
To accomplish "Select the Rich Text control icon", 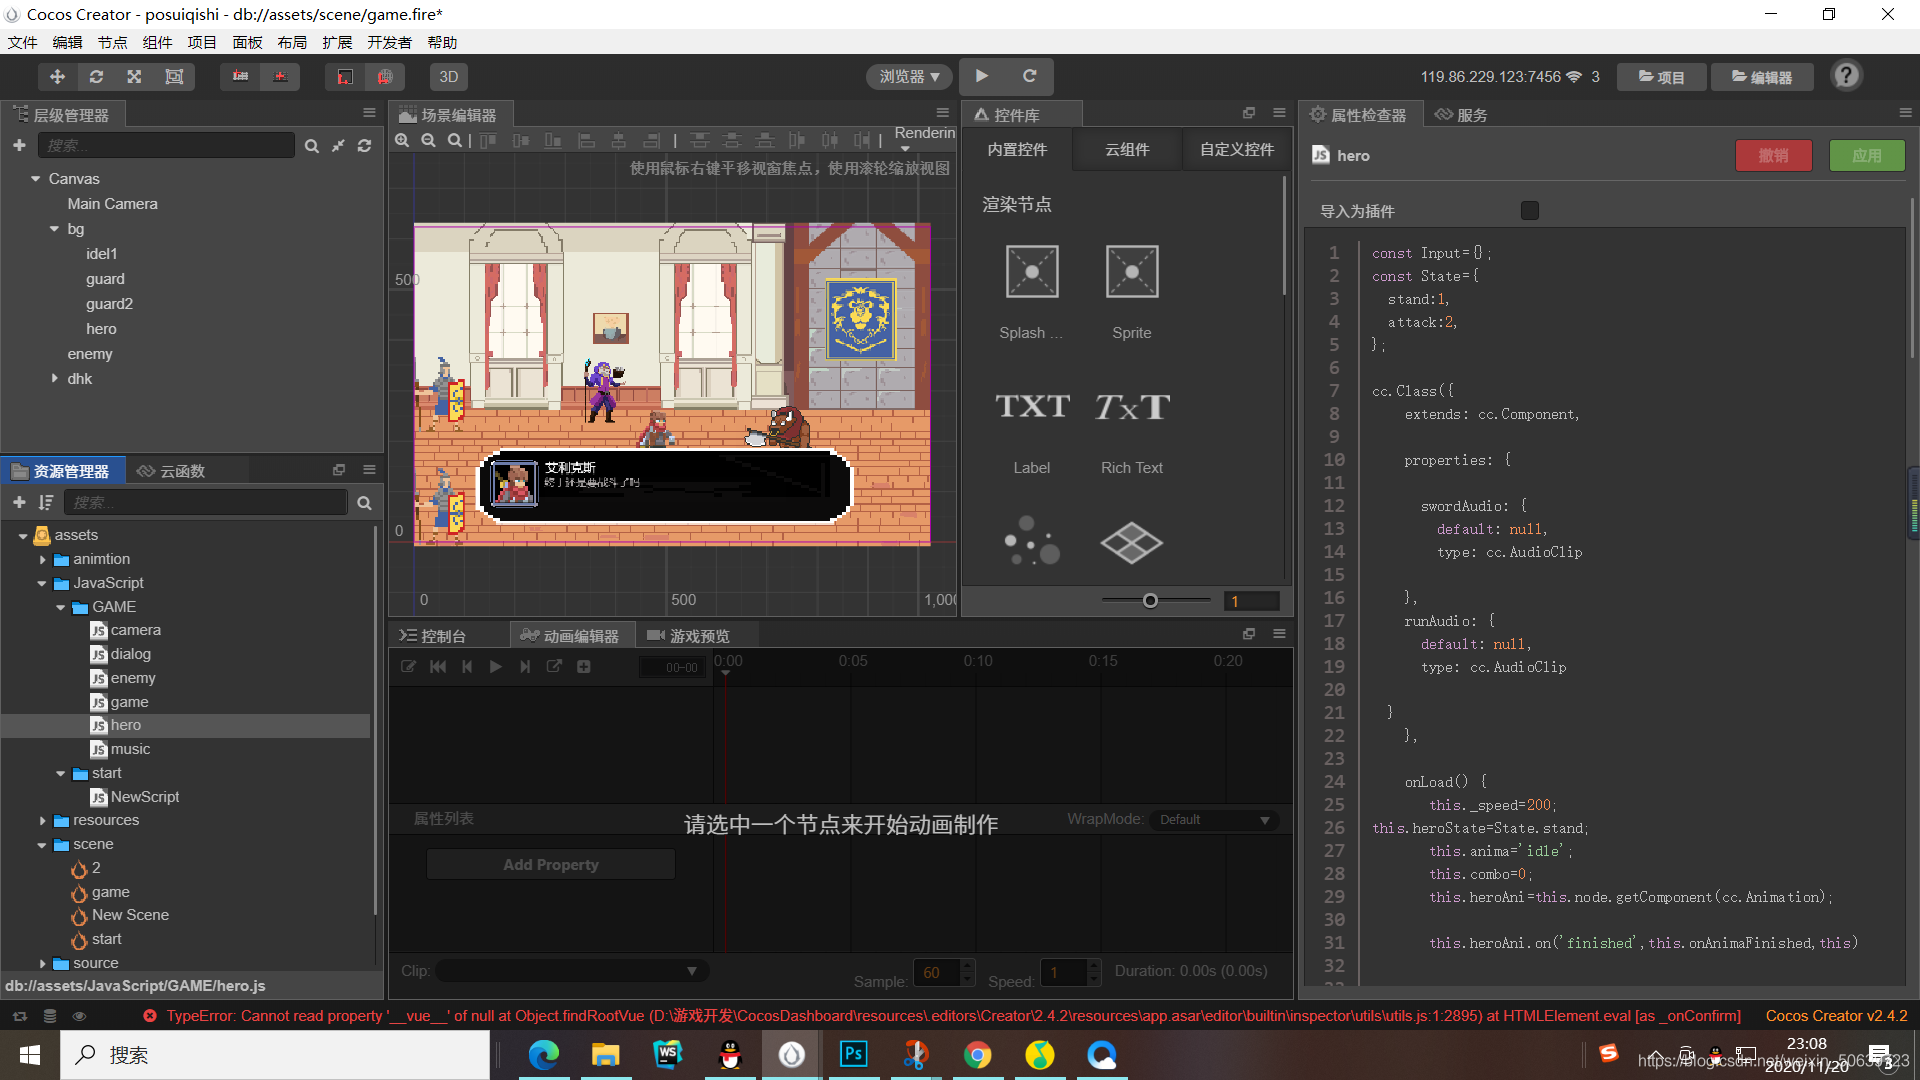I will (1132, 406).
